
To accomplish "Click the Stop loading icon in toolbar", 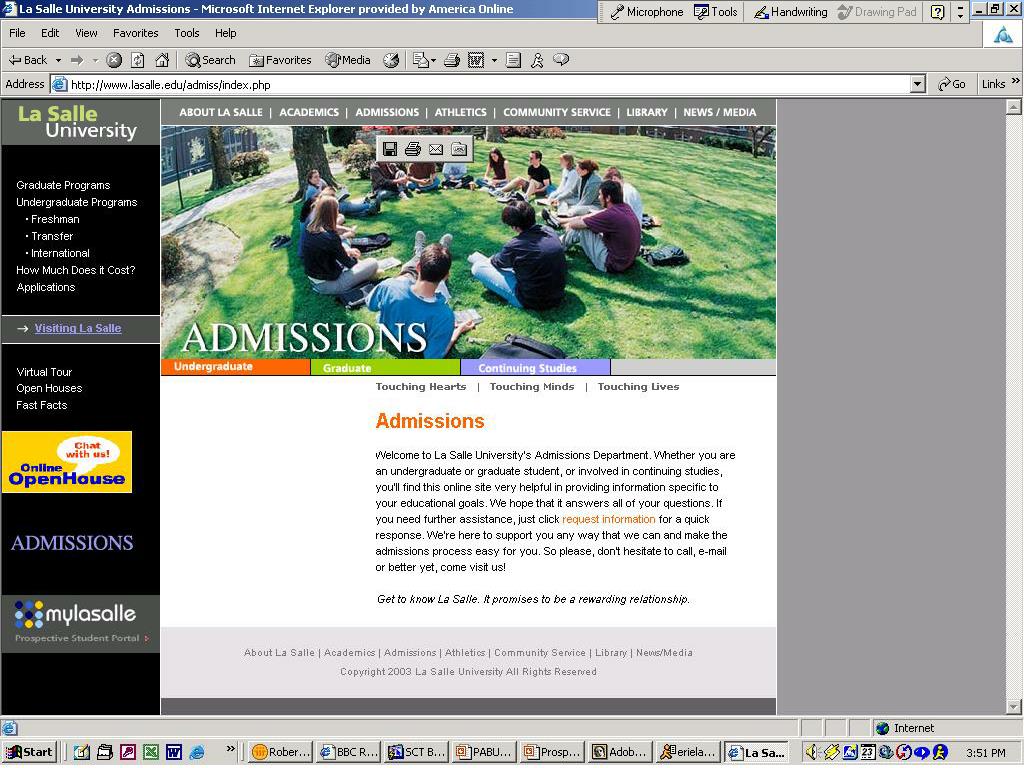I will (114, 60).
